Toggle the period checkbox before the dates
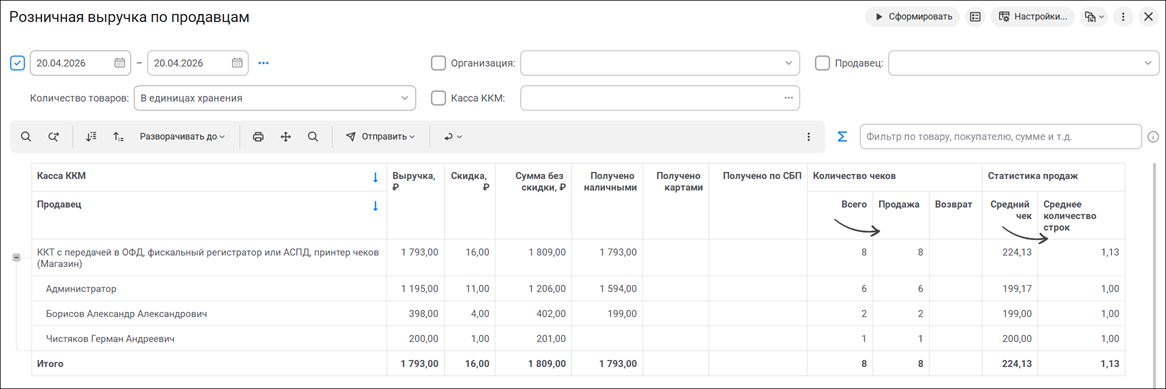The width and height of the screenshot is (1166, 389). tap(18, 63)
